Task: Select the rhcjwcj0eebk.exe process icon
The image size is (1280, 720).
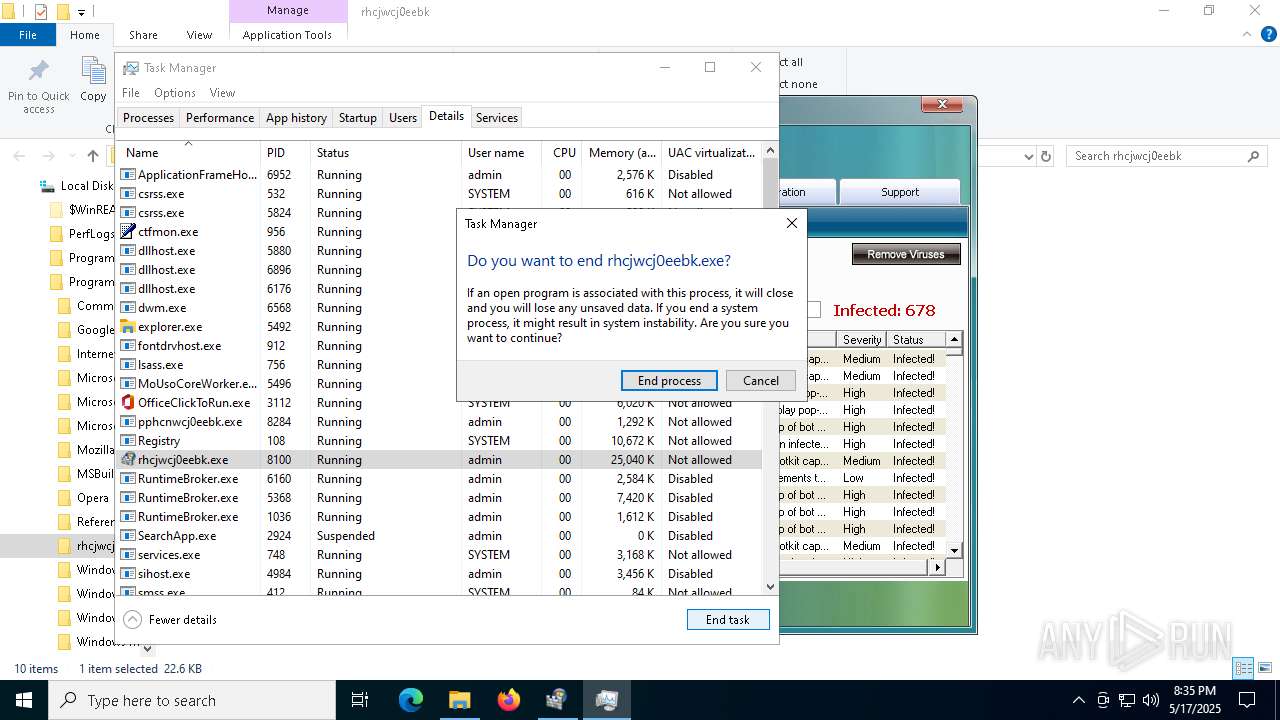Action: pyautogui.click(x=128, y=460)
